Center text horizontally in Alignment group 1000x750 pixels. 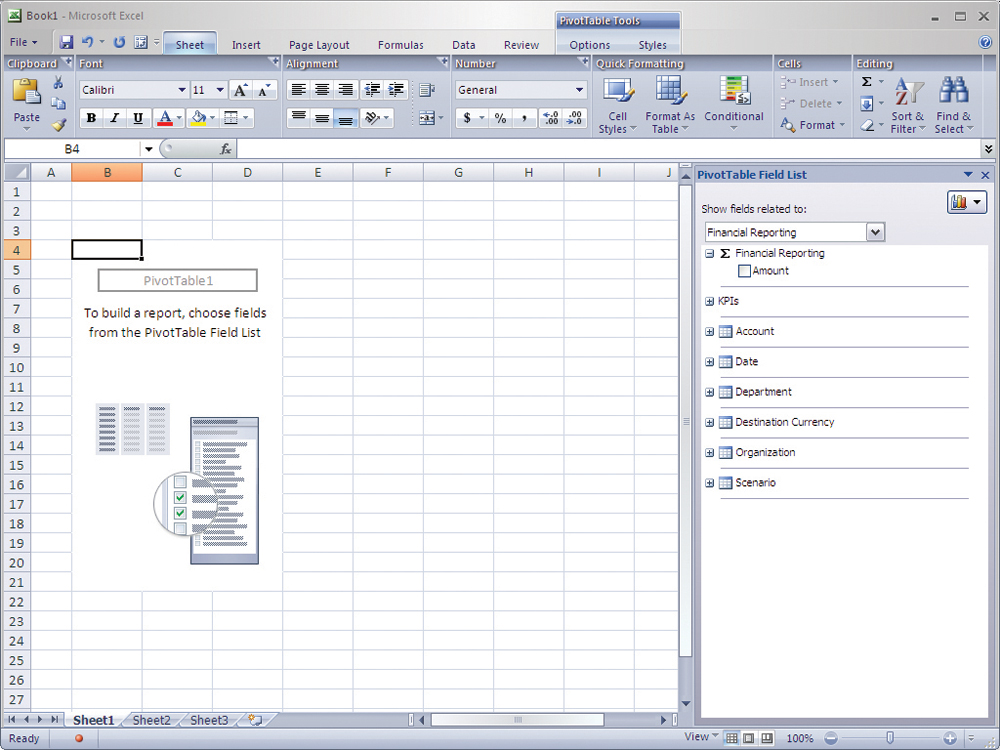coord(322,90)
